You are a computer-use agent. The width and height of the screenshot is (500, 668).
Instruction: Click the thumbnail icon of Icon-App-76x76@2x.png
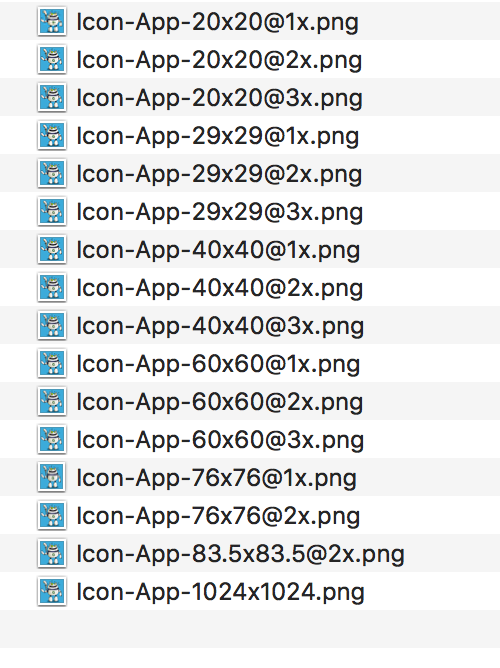(x=52, y=515)
